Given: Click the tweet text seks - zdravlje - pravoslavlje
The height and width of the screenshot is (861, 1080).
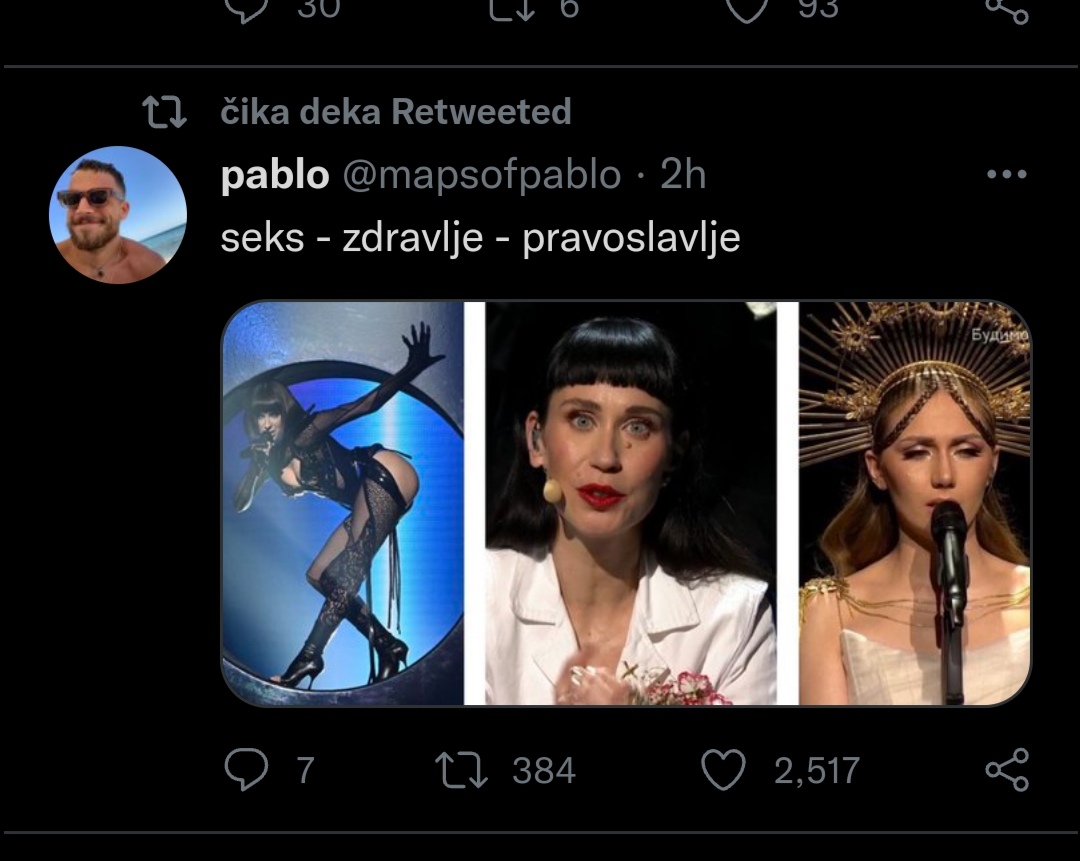Looking at the screenshot, I should pyautogui.click(x=480, y=238).
